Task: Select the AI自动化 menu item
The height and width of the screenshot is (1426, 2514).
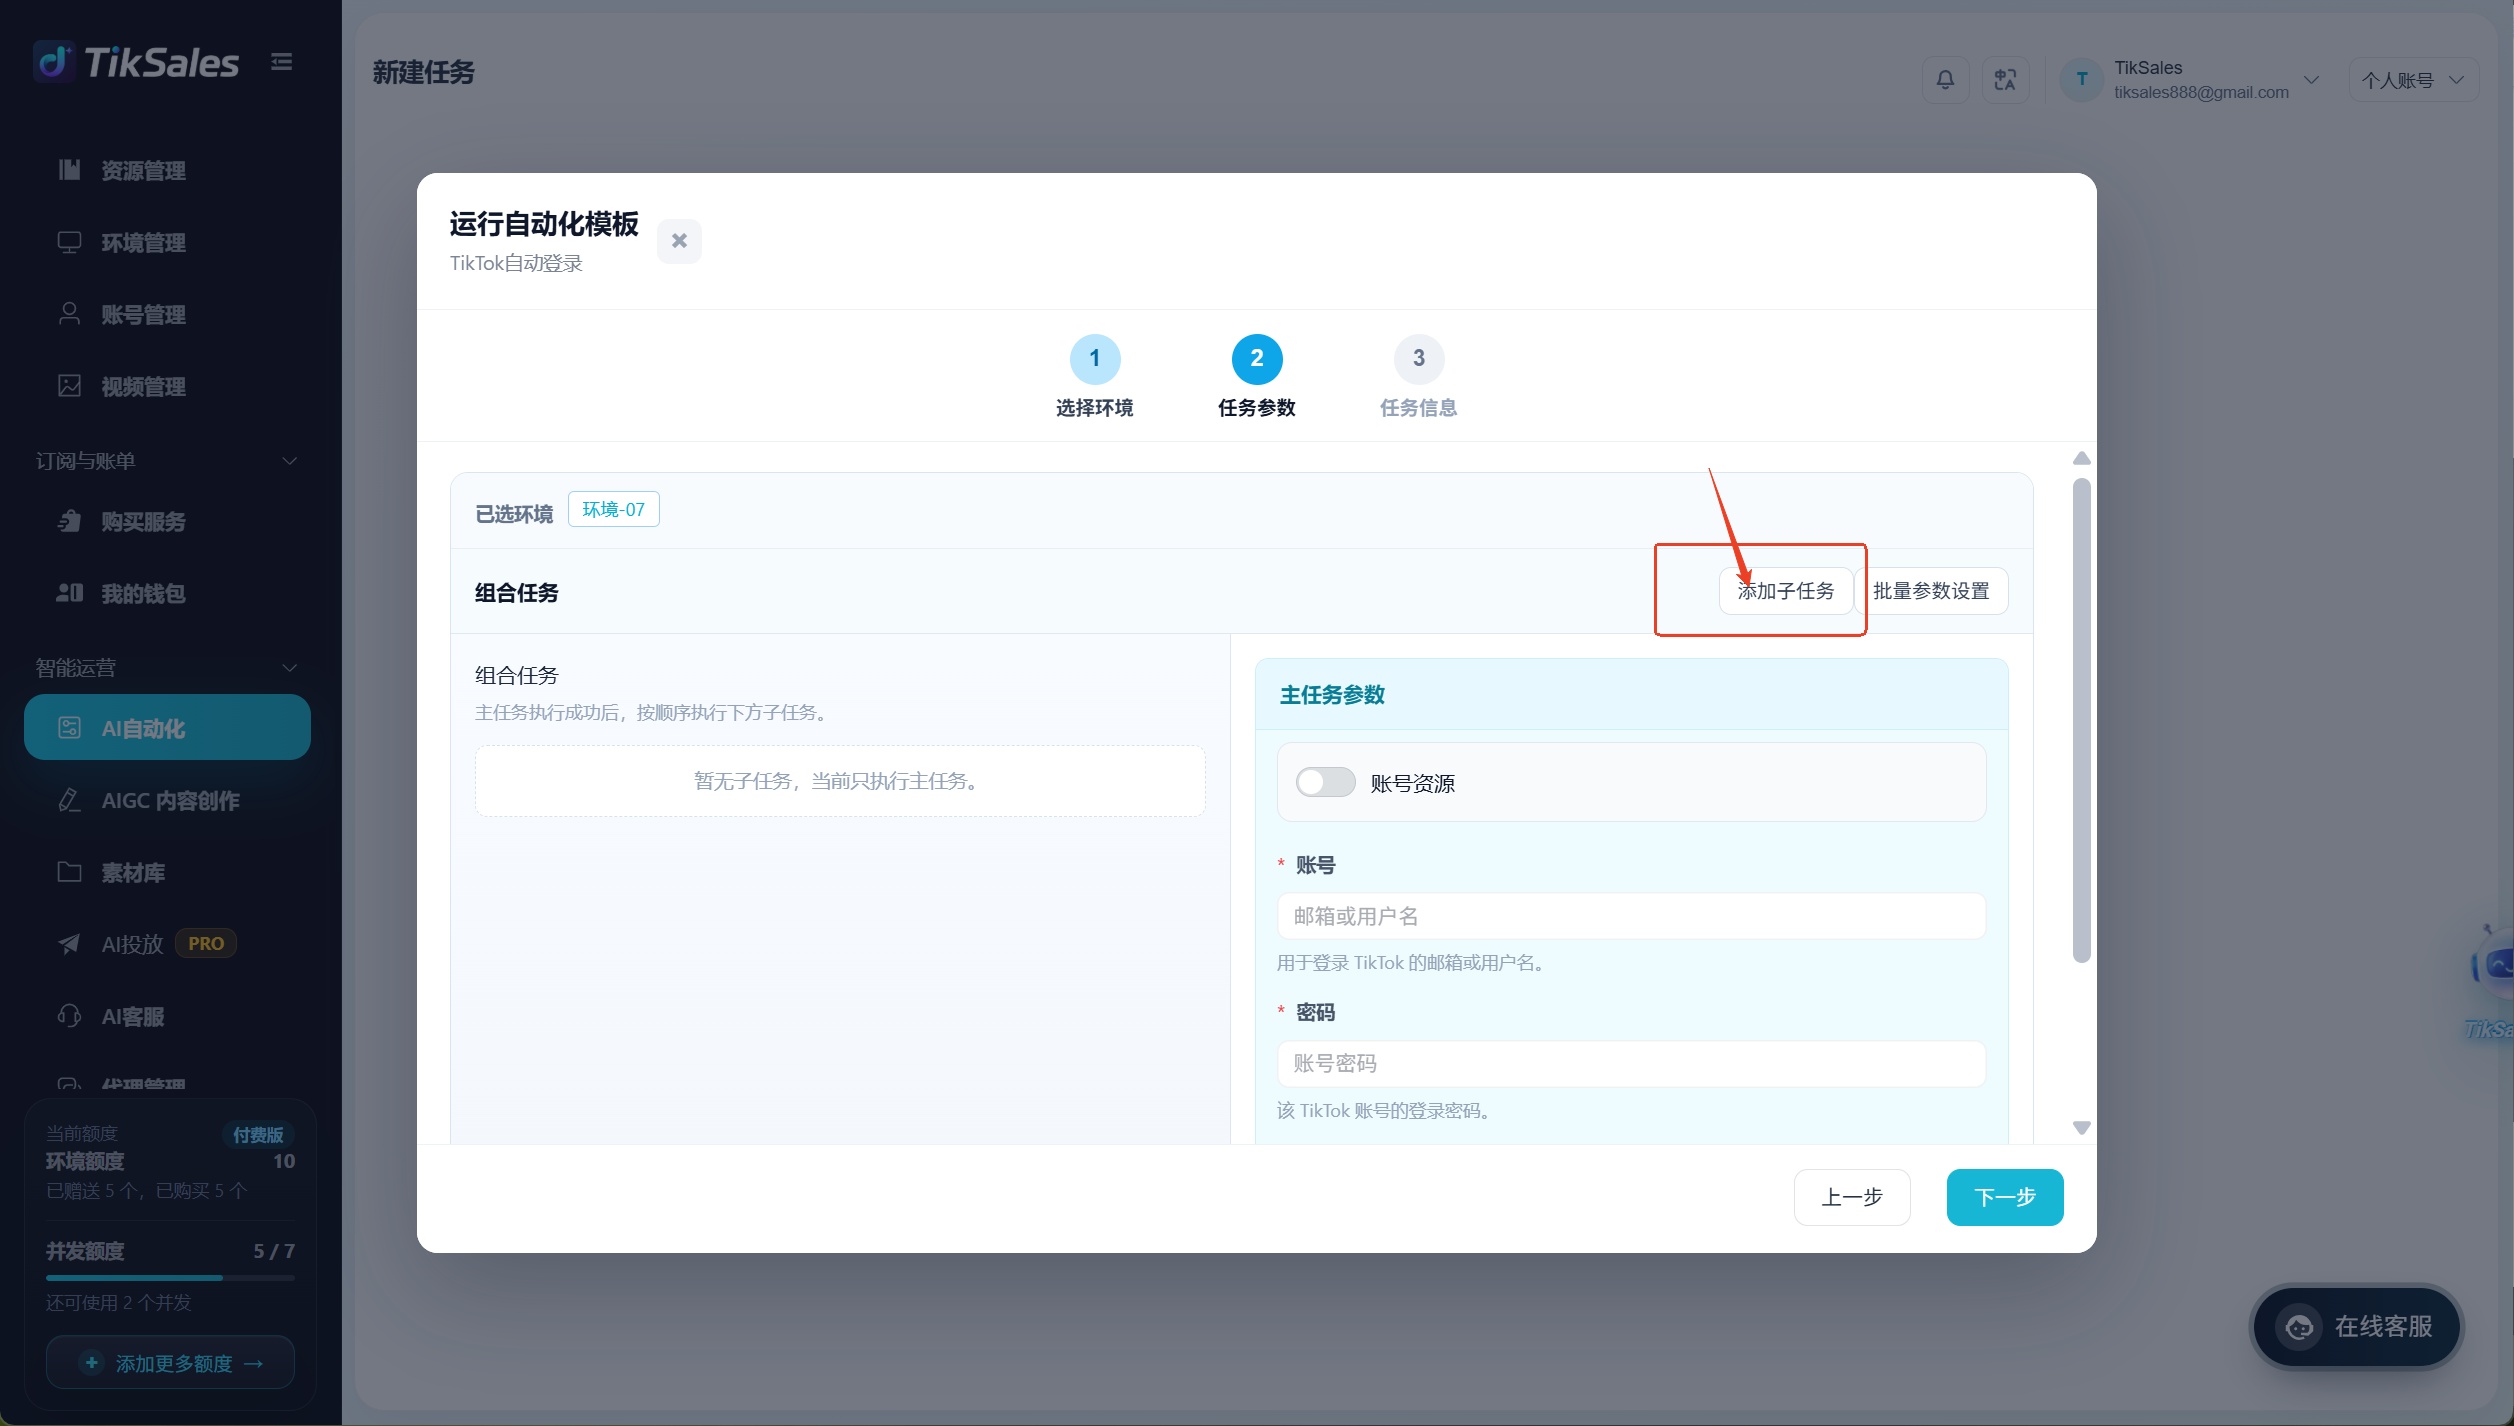Action: tap(167, 728)
